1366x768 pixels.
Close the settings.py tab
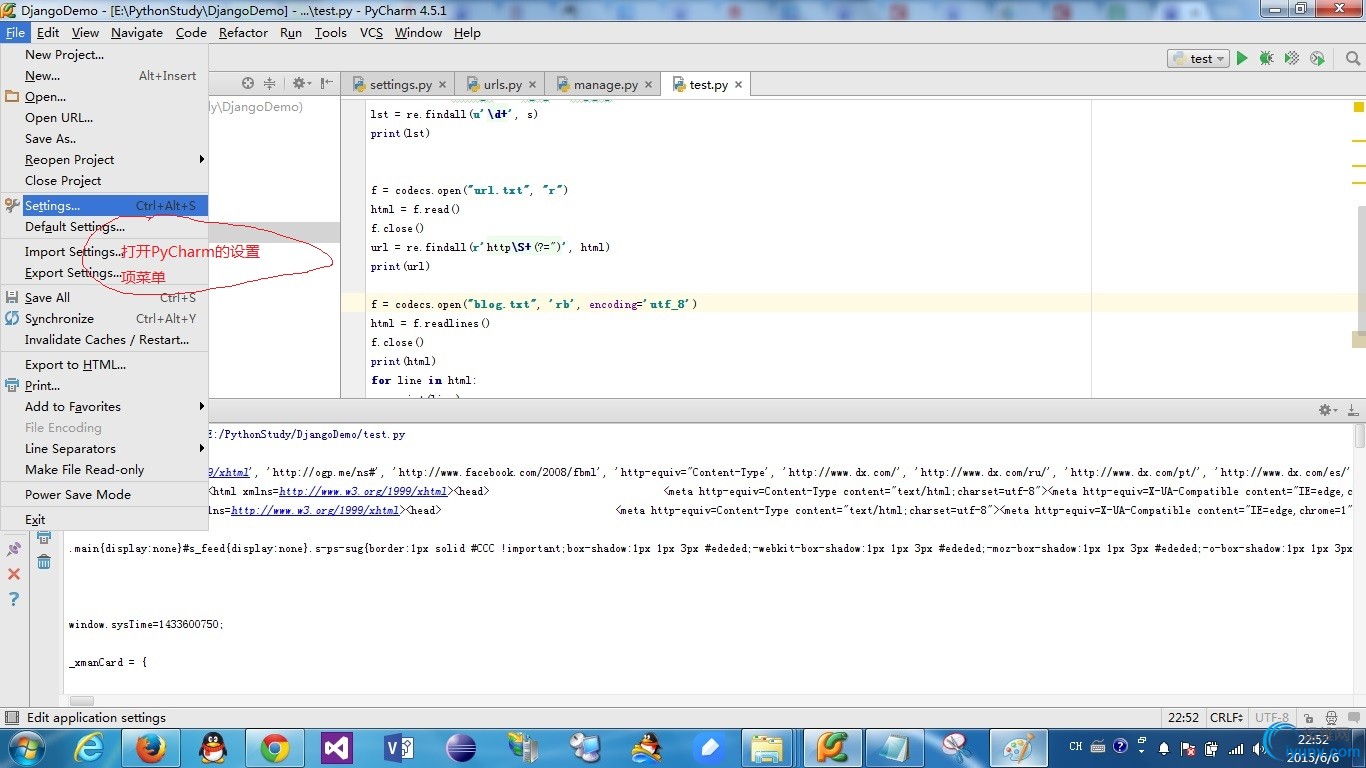pos(443,85)
